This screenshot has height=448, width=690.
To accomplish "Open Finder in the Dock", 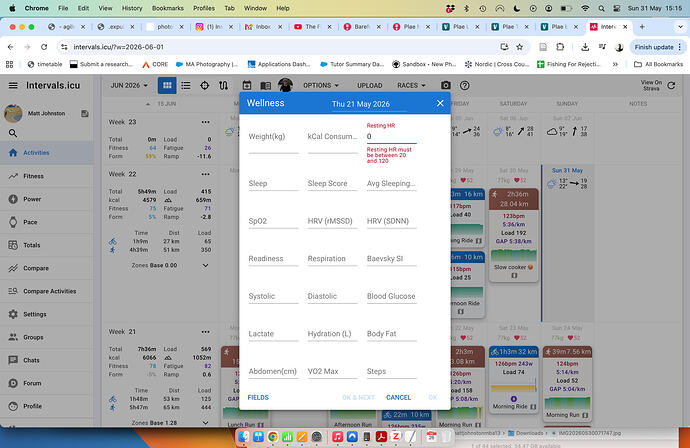I will pos(244,437).
